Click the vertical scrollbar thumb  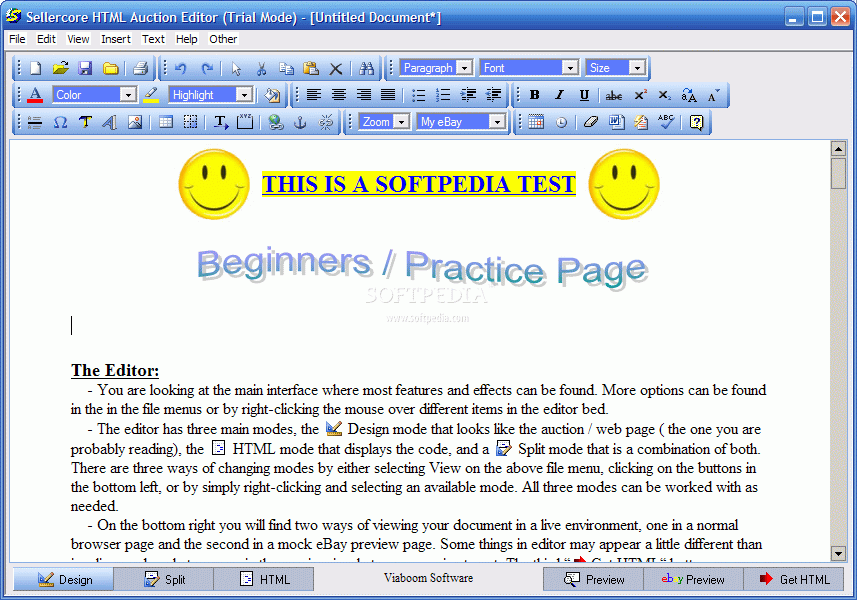pos(838,174)
